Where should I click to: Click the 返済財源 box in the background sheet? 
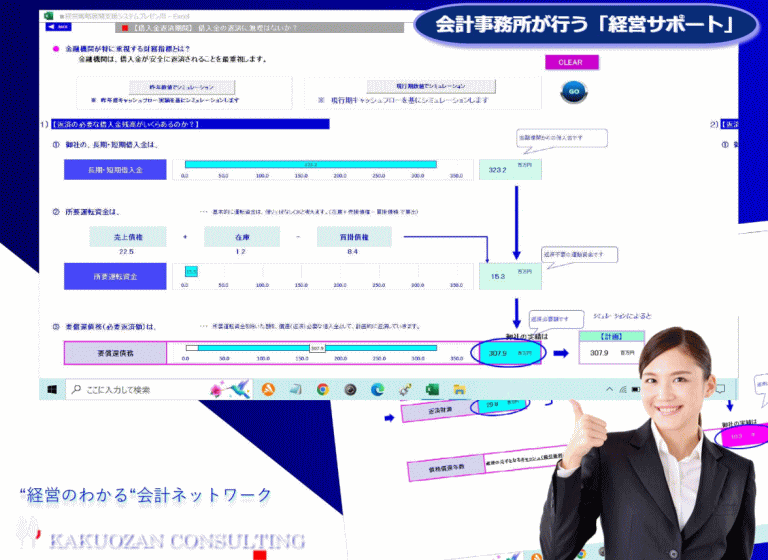tap(440, 411)
